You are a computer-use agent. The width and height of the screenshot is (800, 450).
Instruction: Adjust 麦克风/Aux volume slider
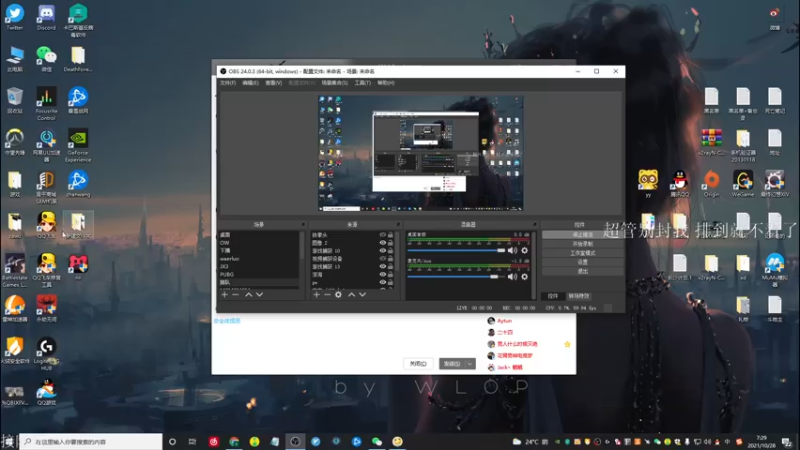pyautogui.click(x=456, y=277)
